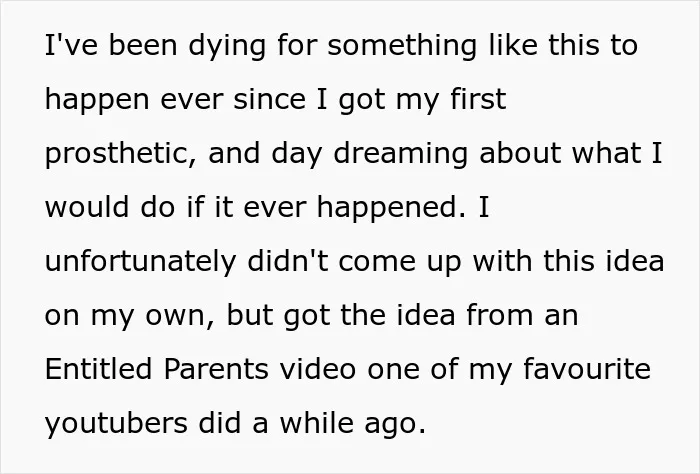Click the word "favourite"
The width and height of the screenshot is (700, 474).
pos(587,369)
